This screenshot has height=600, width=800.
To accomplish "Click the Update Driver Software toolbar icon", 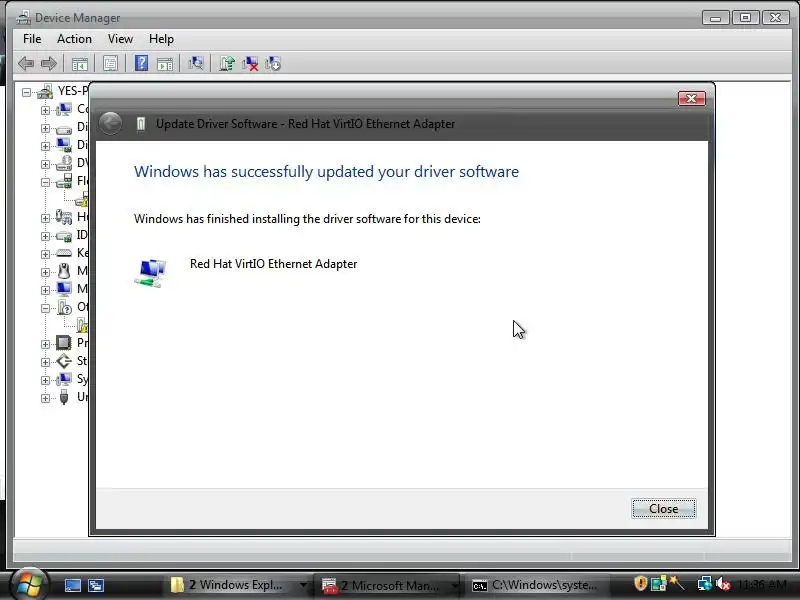I will tap(227, 63).
